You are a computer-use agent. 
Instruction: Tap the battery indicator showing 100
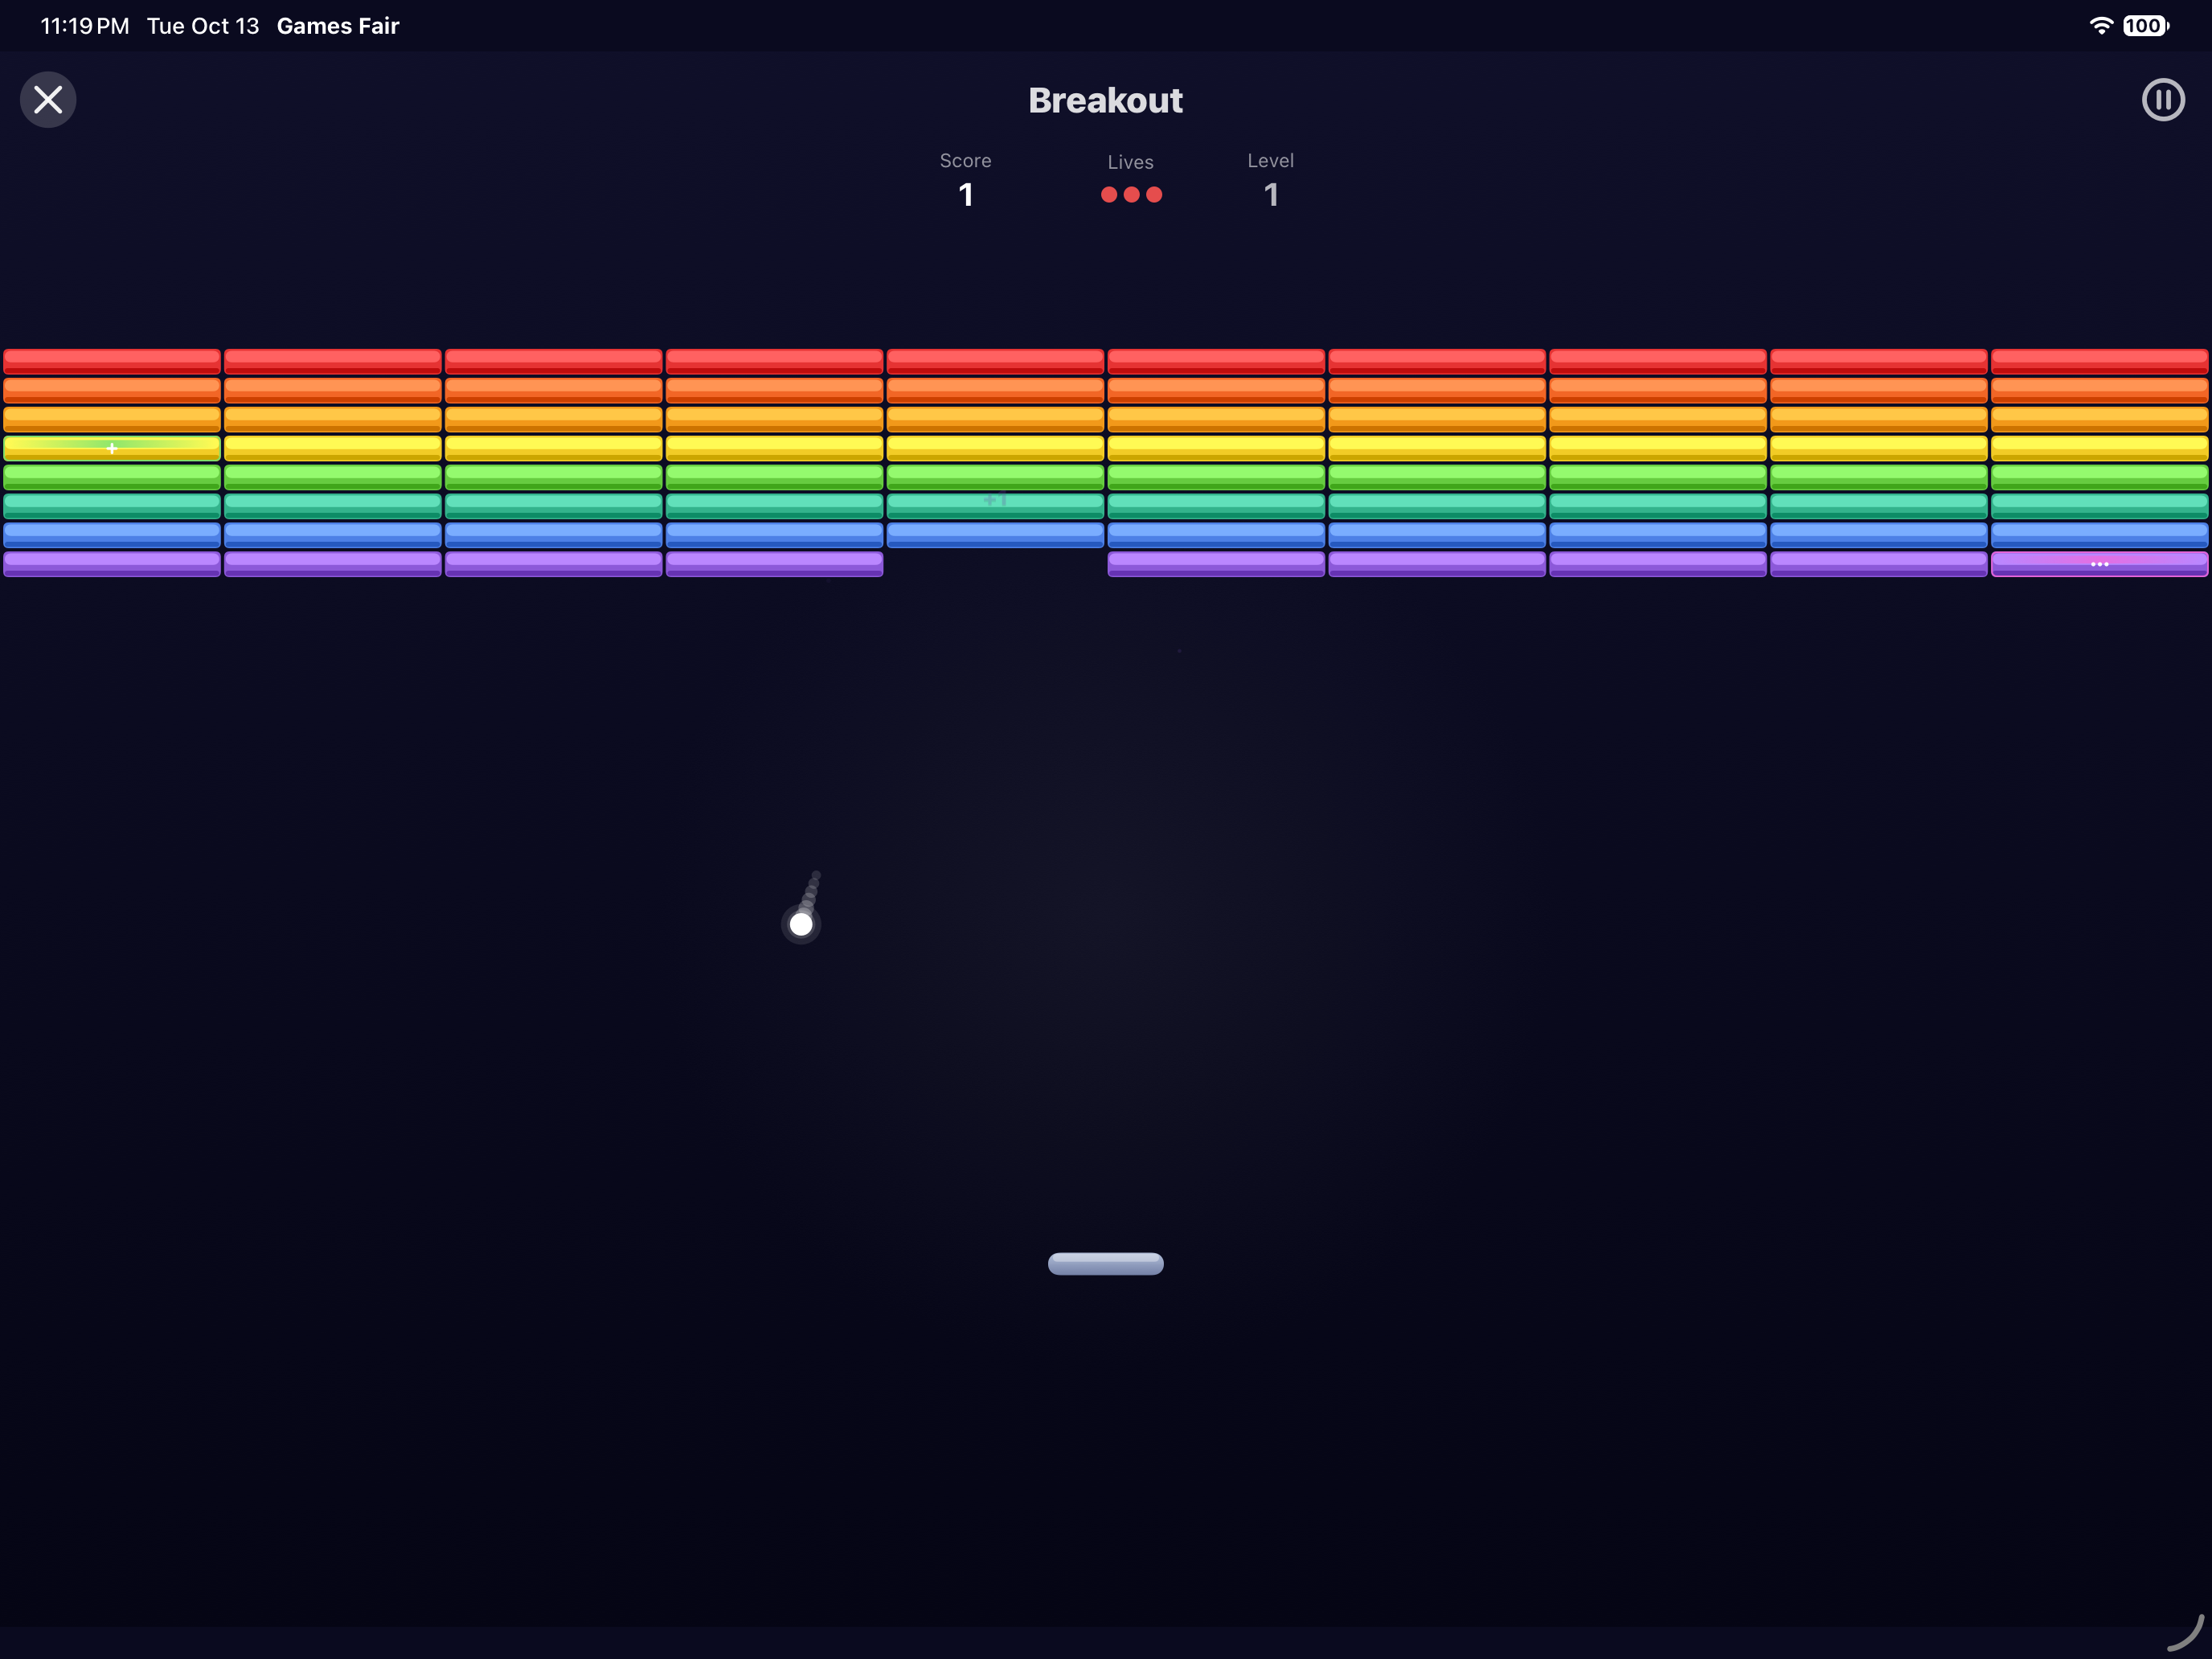click(x=2146, y=26)
